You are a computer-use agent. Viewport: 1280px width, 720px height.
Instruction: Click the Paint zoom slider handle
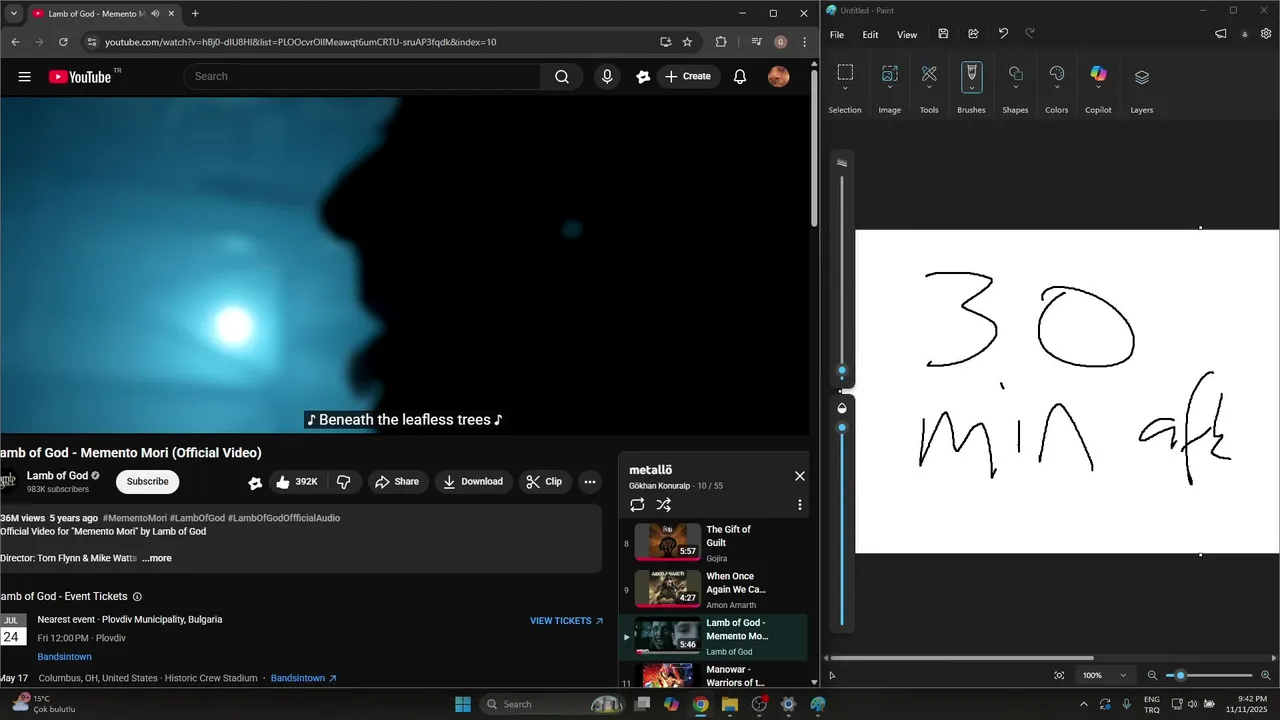click(x=1180, y=676)
